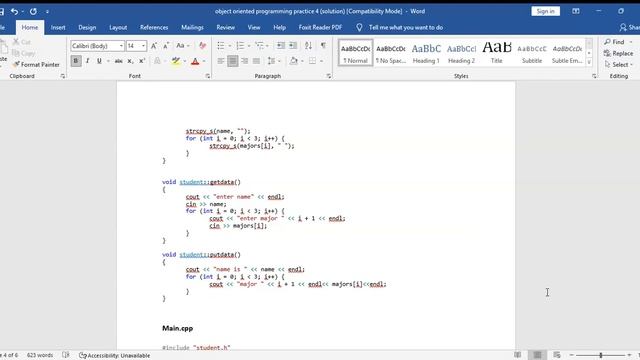Click the Shading paint bucket icon
Image resolution: width=640 pixels, height=360 pixels.
coord(293,61)
